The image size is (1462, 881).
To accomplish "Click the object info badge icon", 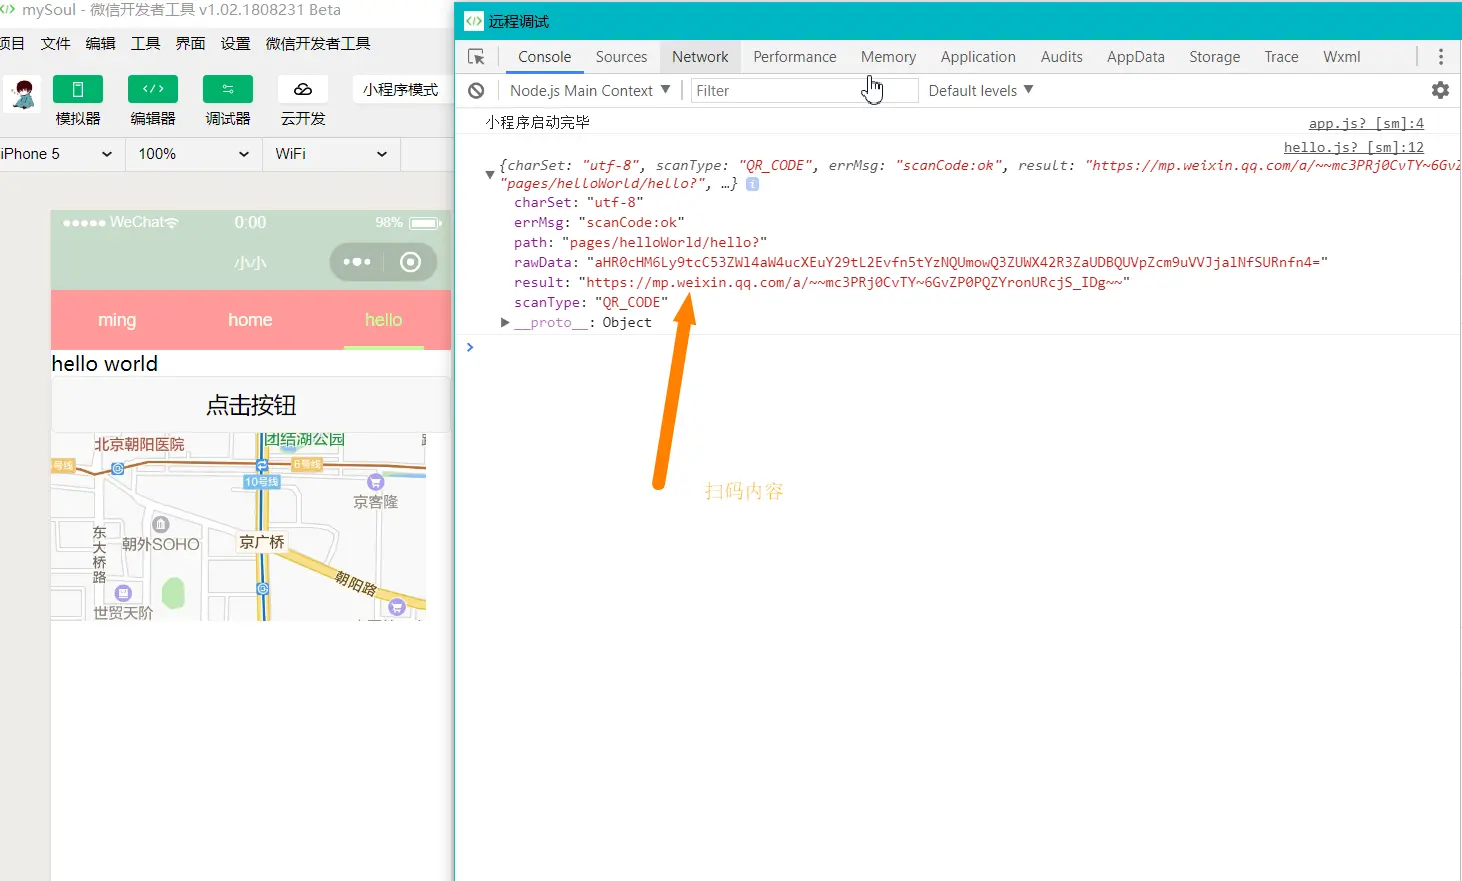I will click(x=753, y=184).
